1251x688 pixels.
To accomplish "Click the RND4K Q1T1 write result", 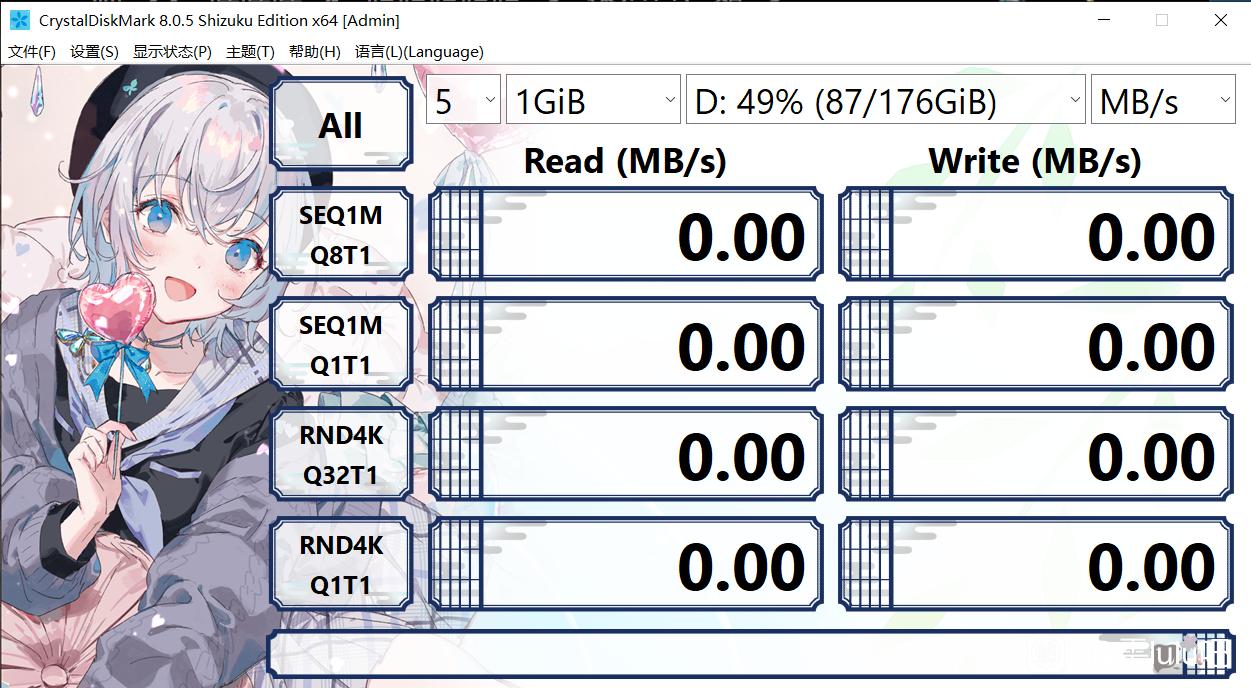I will point(1036,564).
